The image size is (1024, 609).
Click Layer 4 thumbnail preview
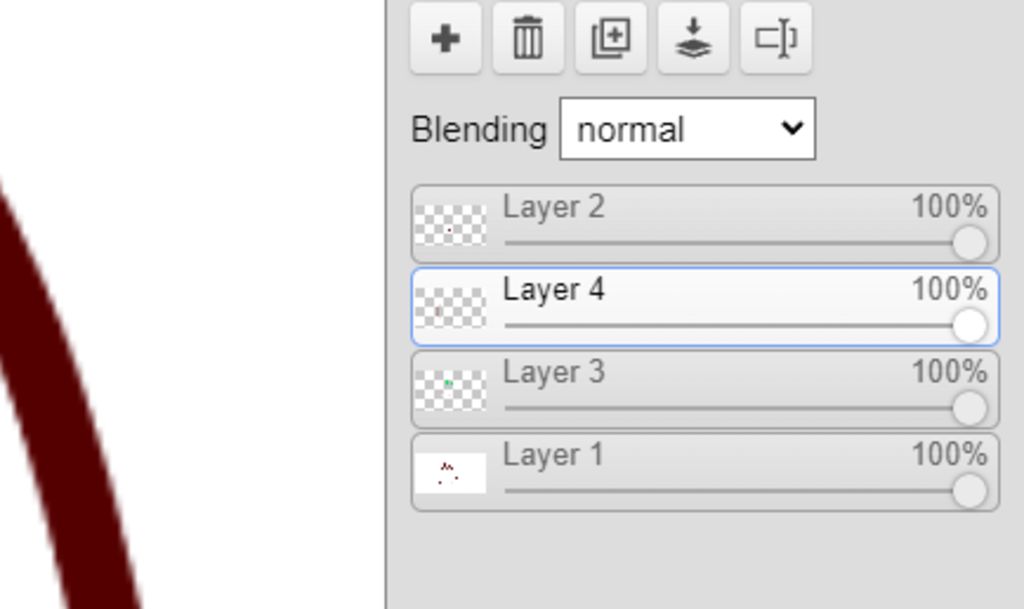coord(450,308)
